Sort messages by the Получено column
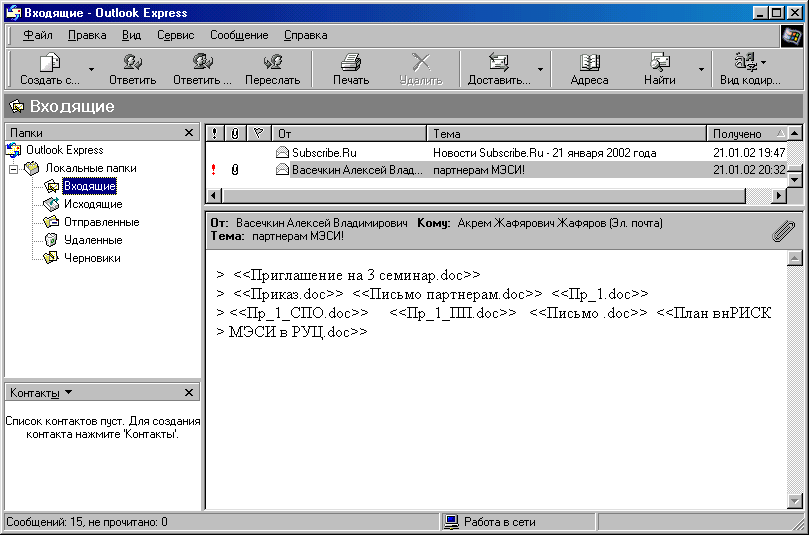This screenshot has width=809, height=535. tap(748, 134)
